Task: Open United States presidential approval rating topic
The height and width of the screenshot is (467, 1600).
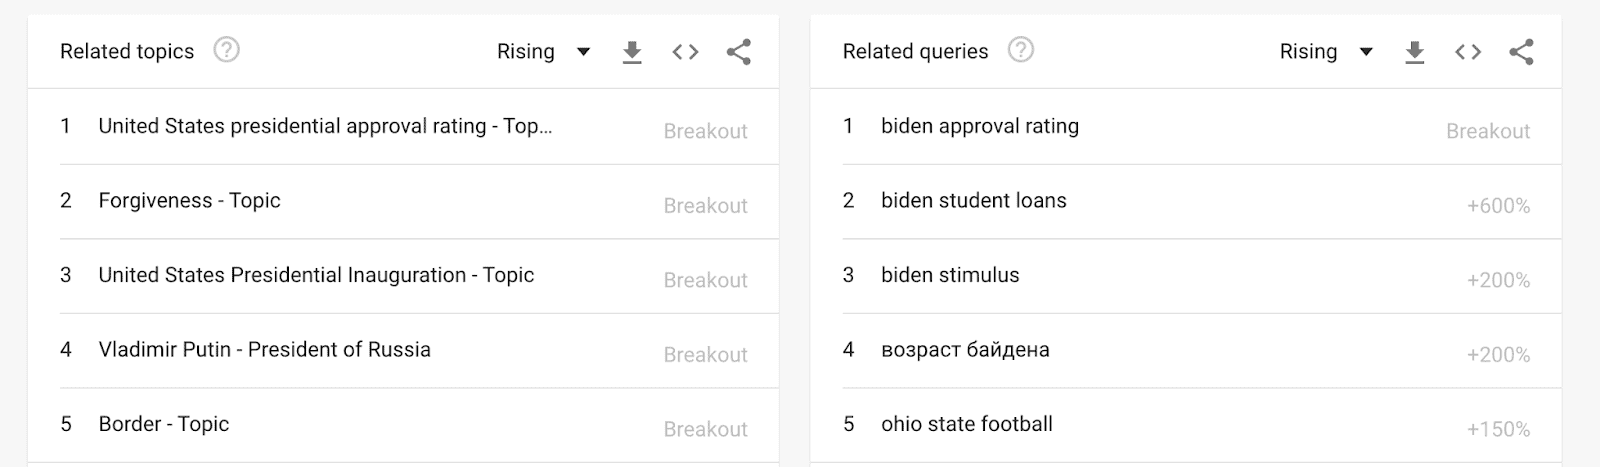Action: (325, 127)
